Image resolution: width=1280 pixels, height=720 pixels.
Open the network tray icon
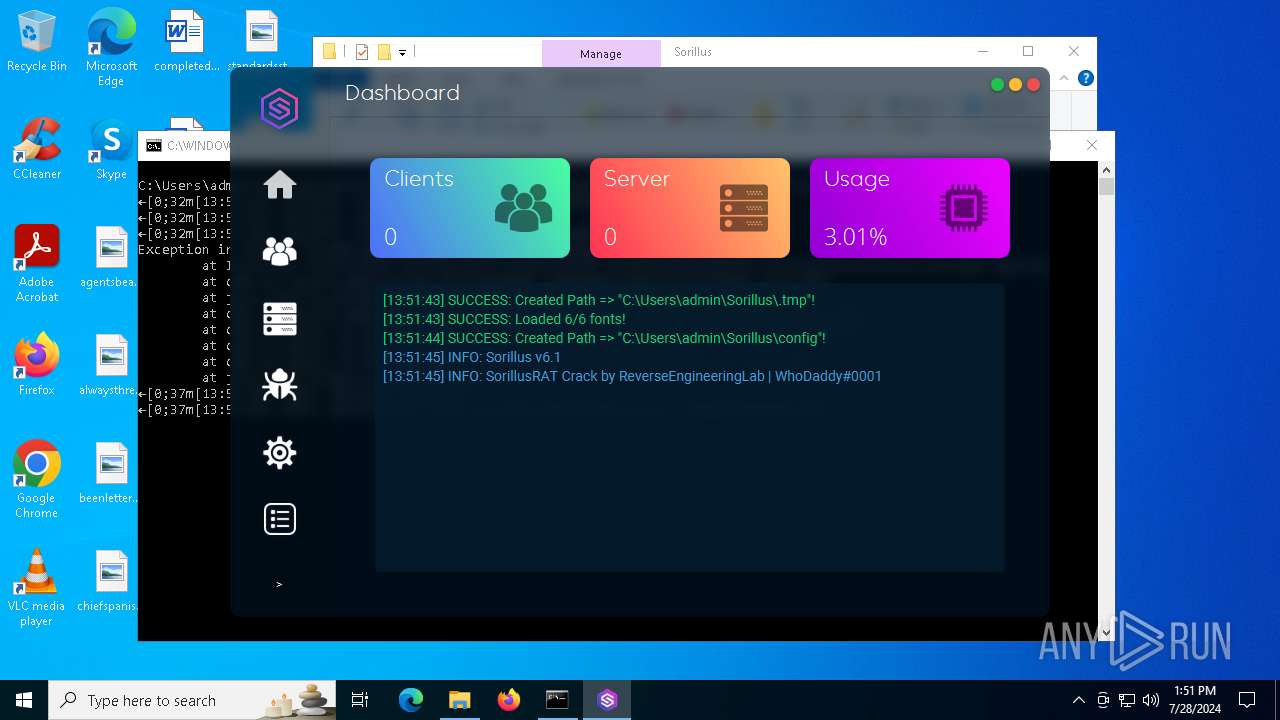(1127, 700)
